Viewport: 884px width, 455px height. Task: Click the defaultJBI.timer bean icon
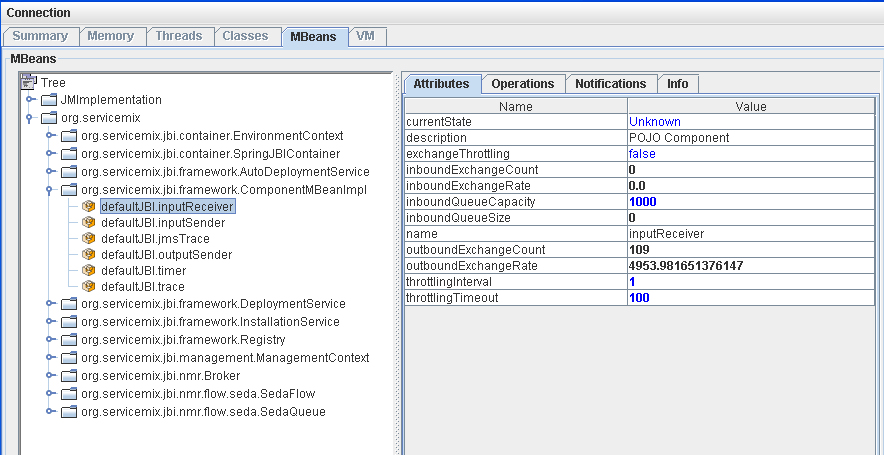(89, 270)
